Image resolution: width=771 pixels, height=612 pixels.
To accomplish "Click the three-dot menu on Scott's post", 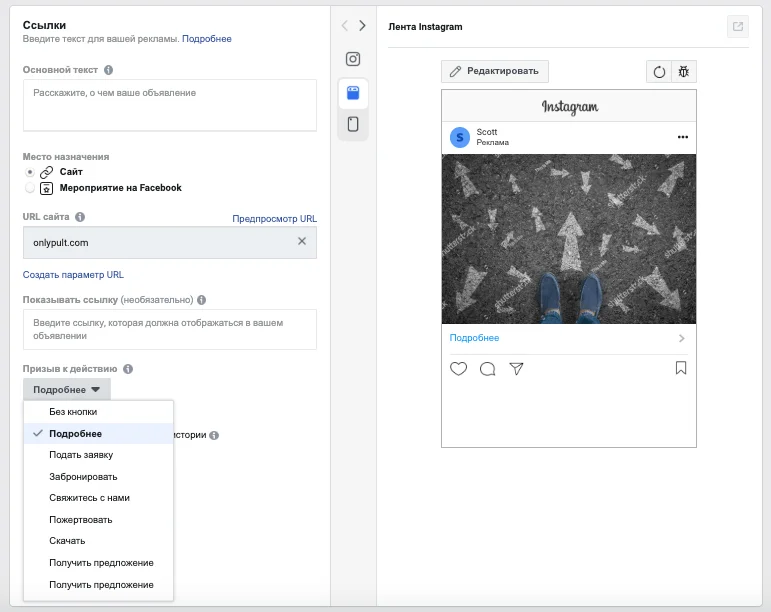I will [x=683, y=137].
